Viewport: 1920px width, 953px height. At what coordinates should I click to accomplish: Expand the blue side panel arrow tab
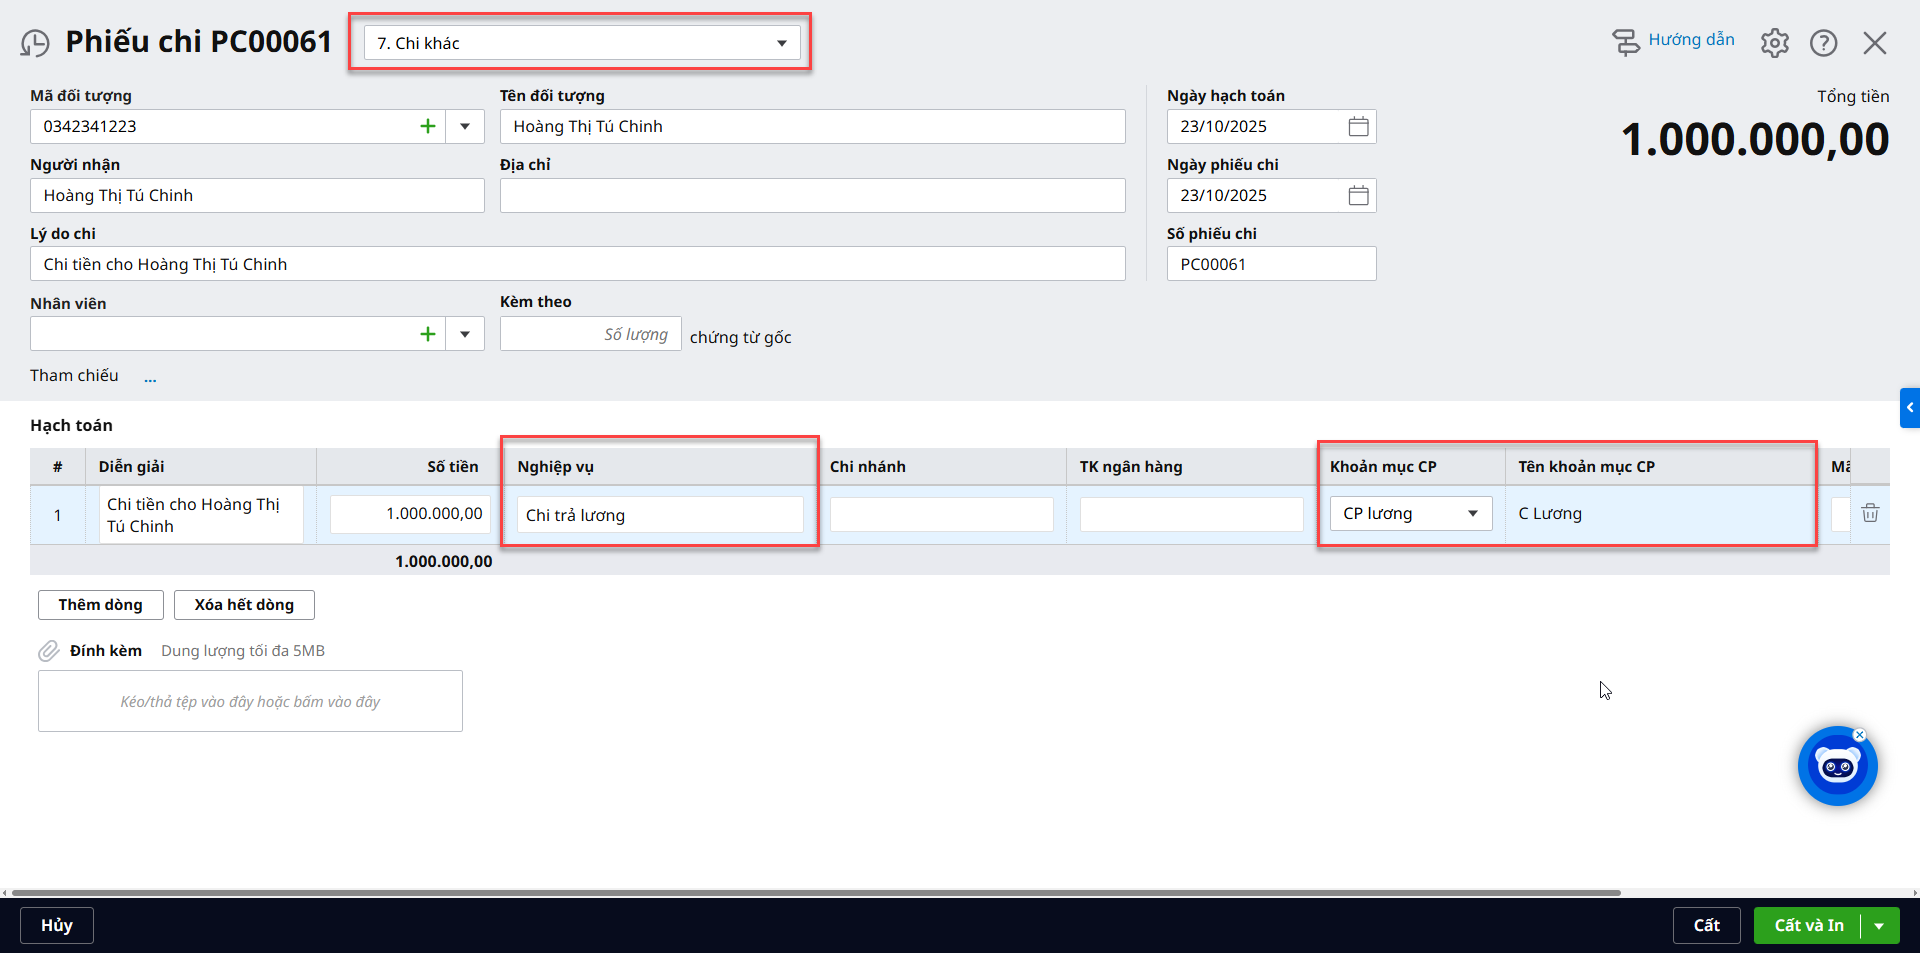click(1909, 408)
